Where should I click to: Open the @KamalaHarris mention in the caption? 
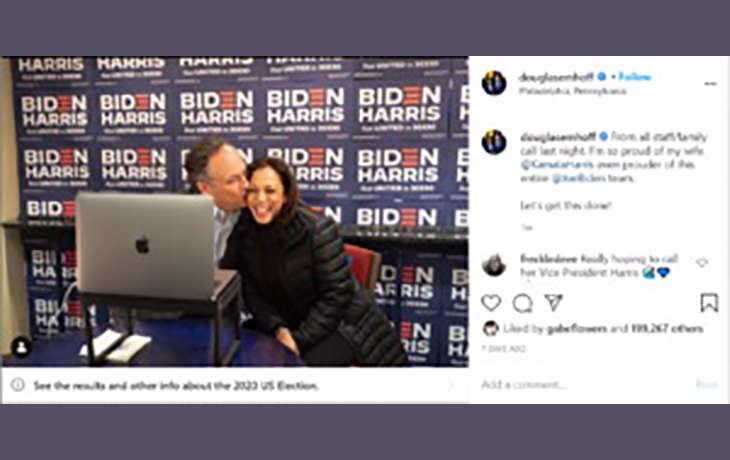coord(557,164)
